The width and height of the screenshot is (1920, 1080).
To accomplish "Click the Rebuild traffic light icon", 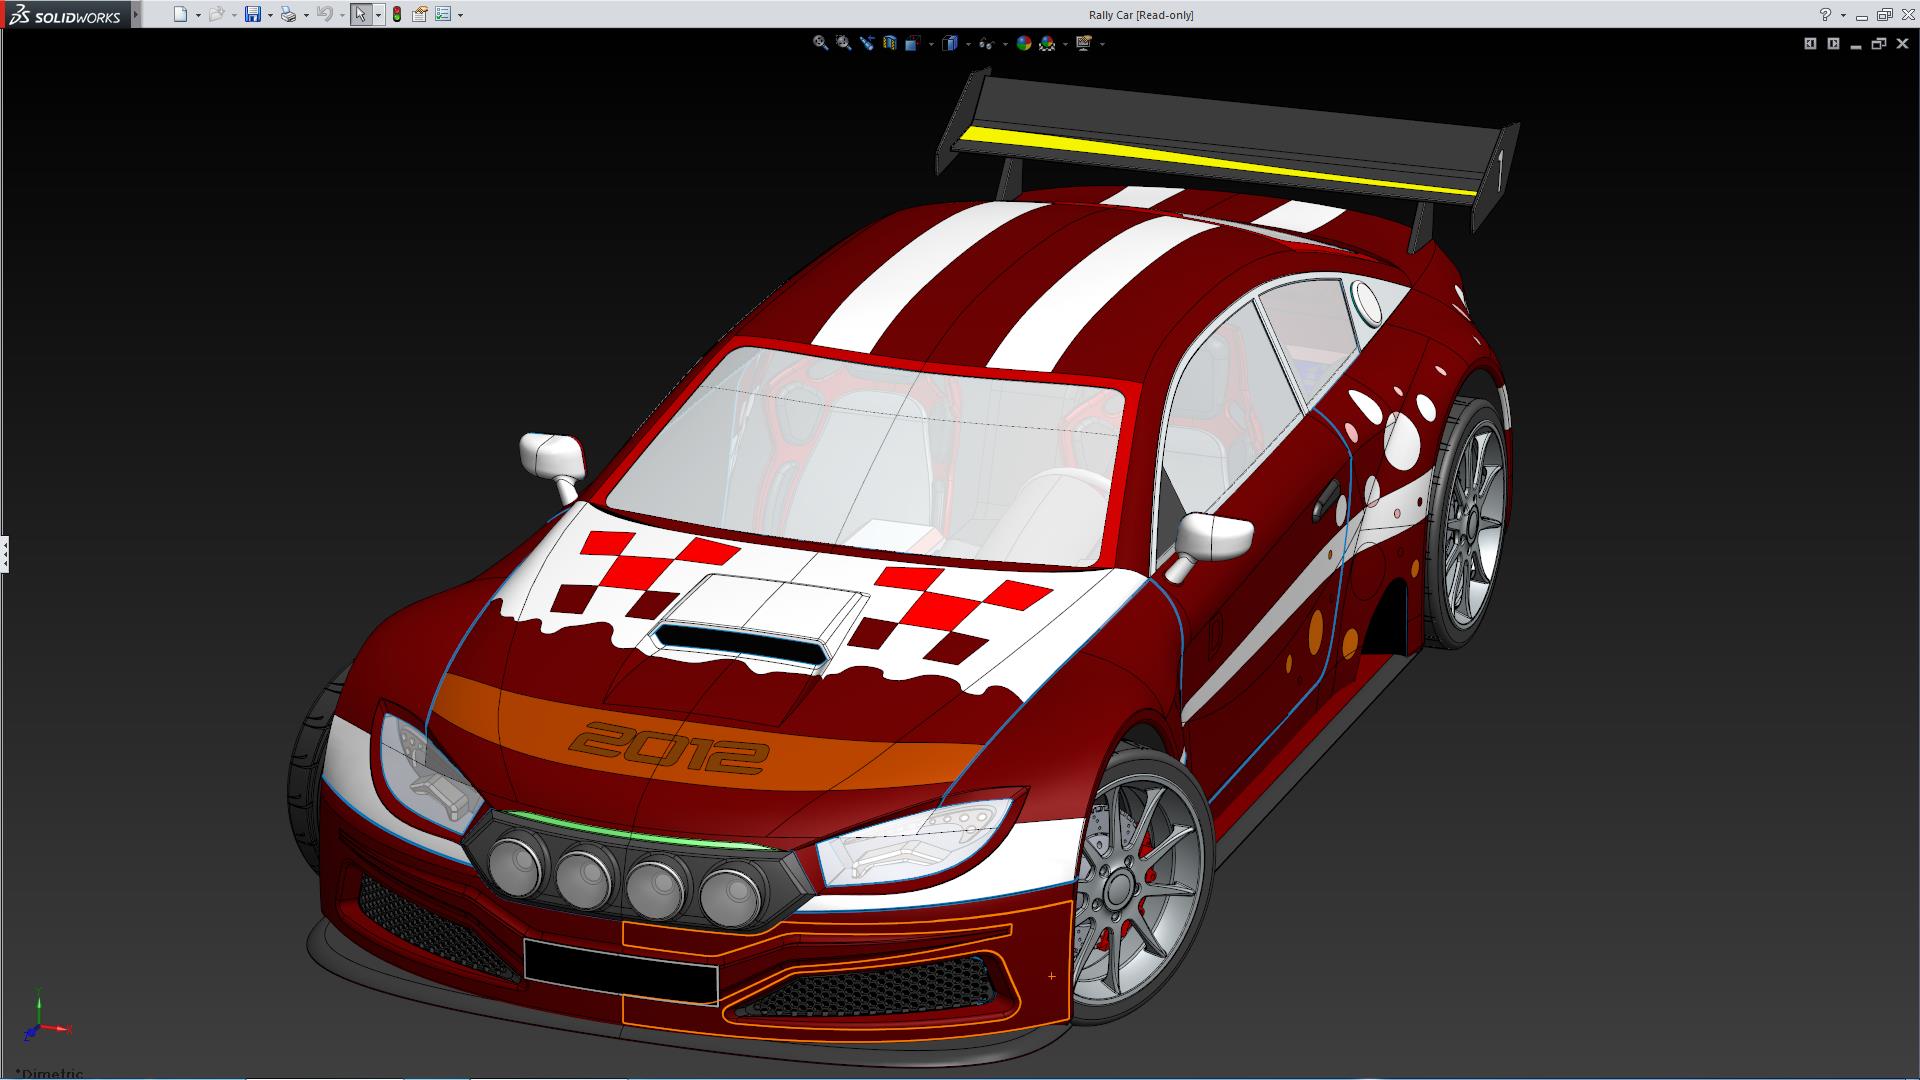I will [397, 14].
